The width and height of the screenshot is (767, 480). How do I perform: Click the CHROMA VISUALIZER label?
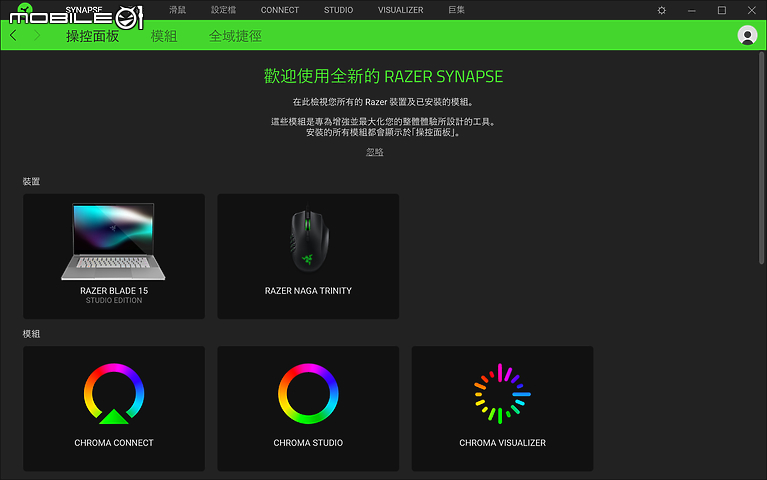tap(502, 443)
